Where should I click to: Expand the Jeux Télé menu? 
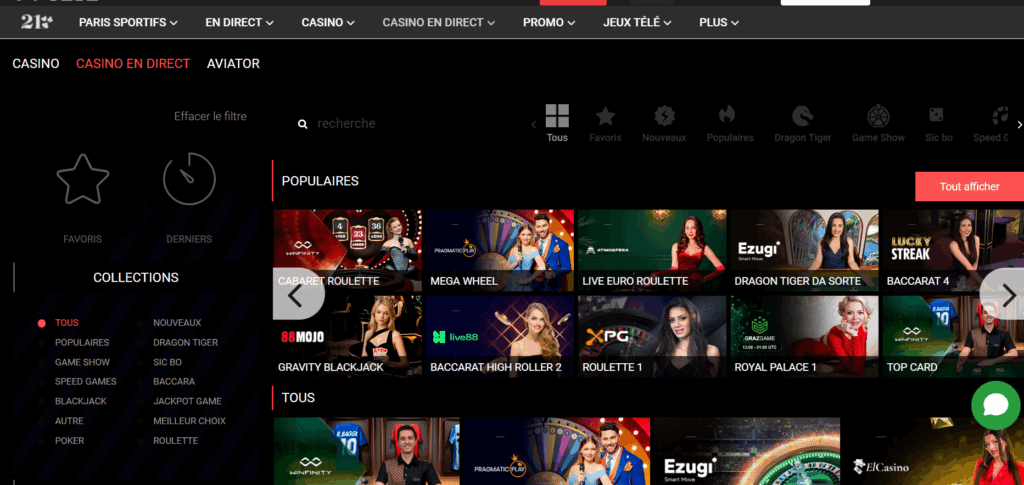(637, 22)
